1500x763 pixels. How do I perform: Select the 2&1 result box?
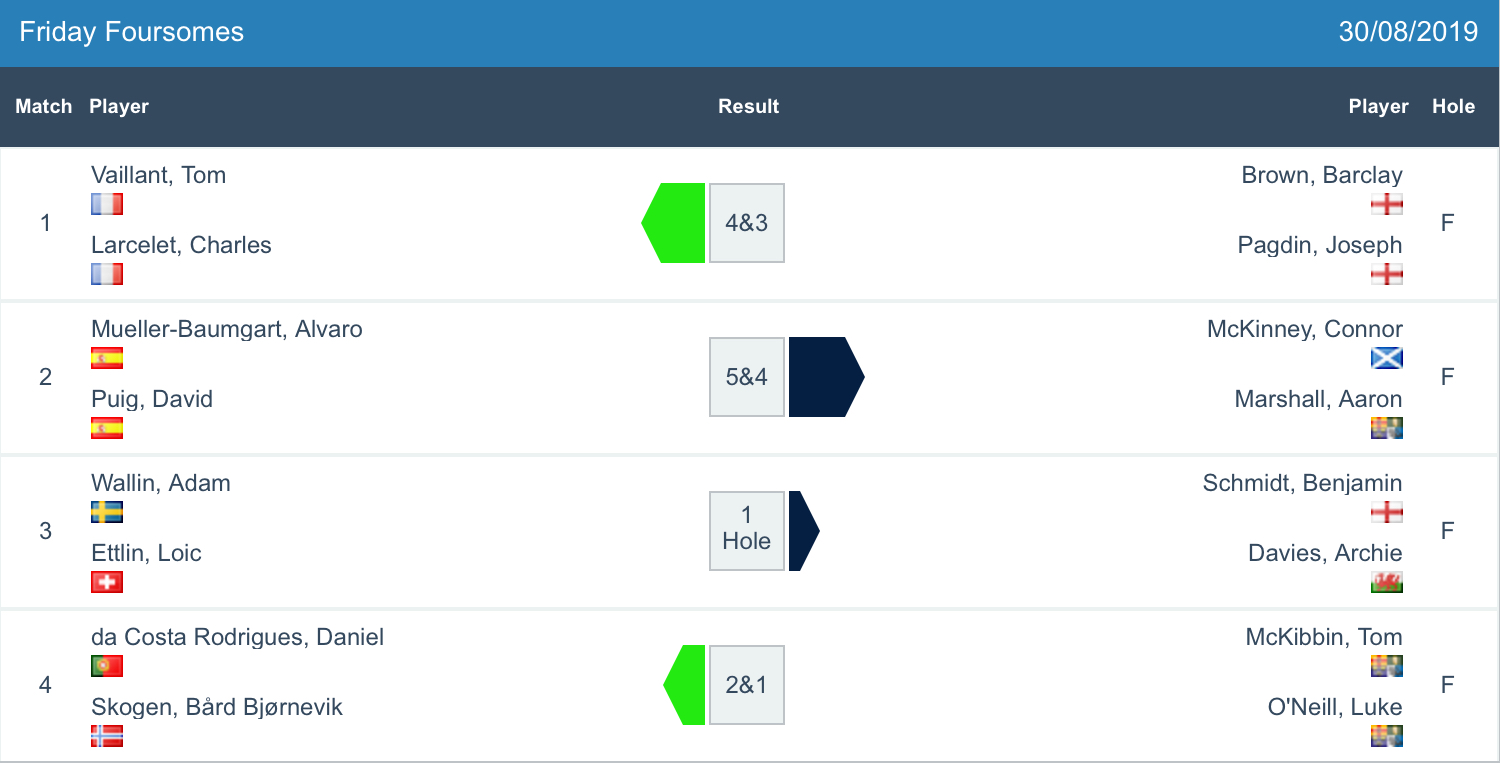(x=747, y=685)
